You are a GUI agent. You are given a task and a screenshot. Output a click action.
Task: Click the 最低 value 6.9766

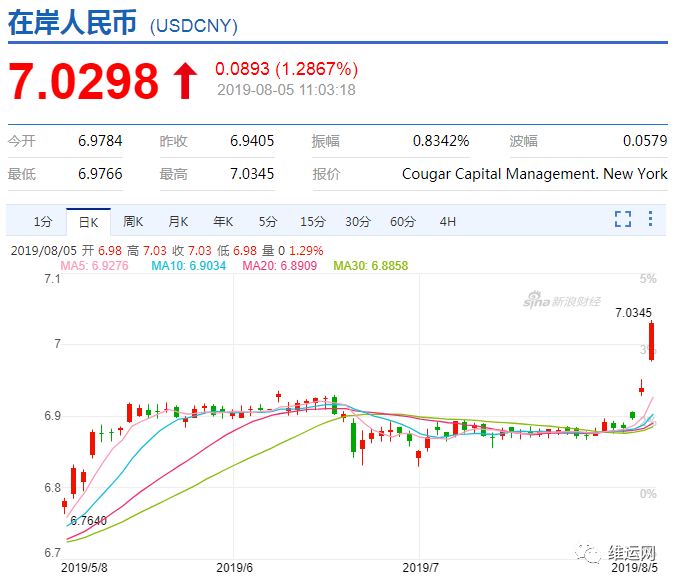tap(100, 174)
